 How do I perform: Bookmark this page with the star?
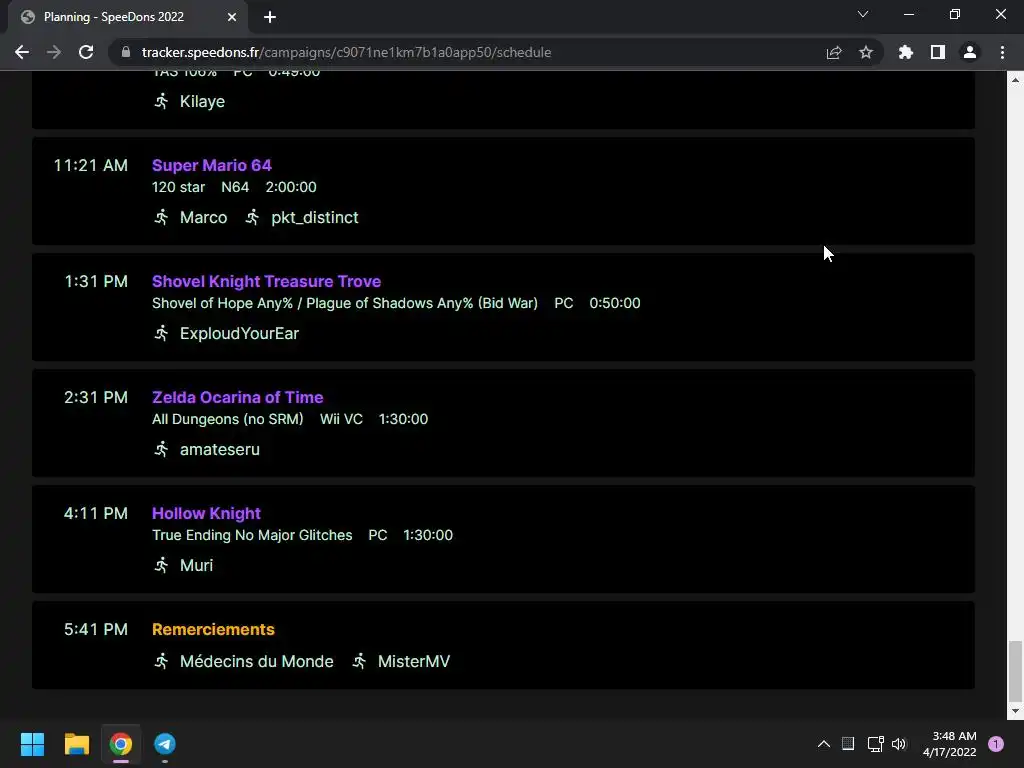(x=866, y=52)
